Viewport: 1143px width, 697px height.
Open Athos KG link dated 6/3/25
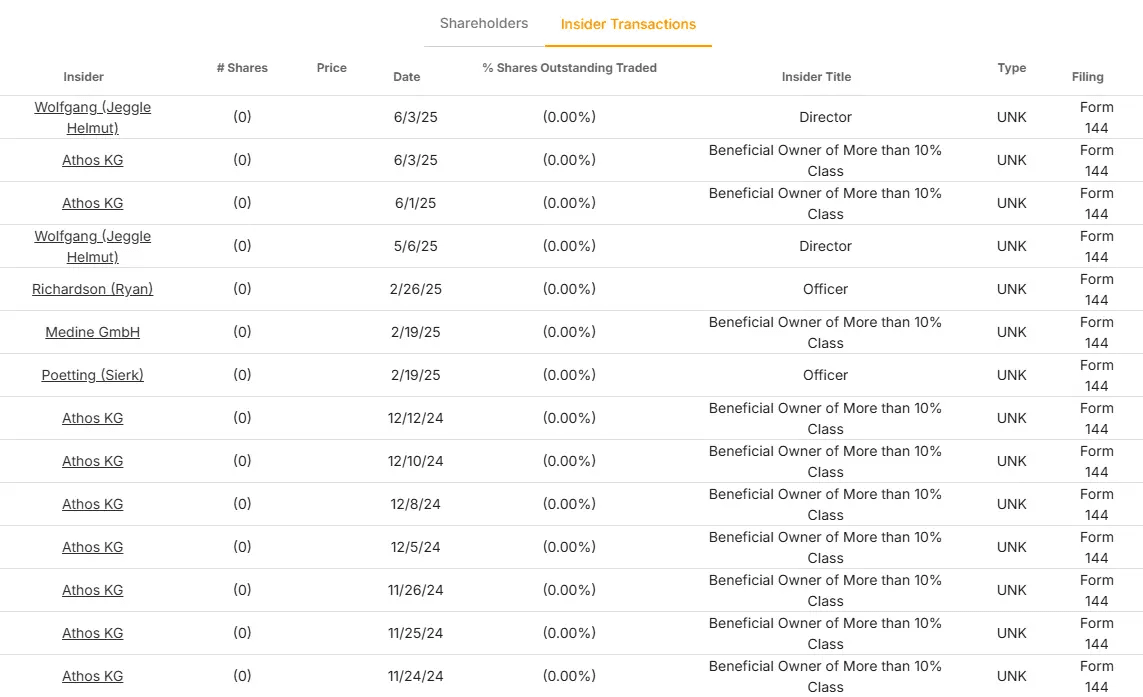(93, 160)
